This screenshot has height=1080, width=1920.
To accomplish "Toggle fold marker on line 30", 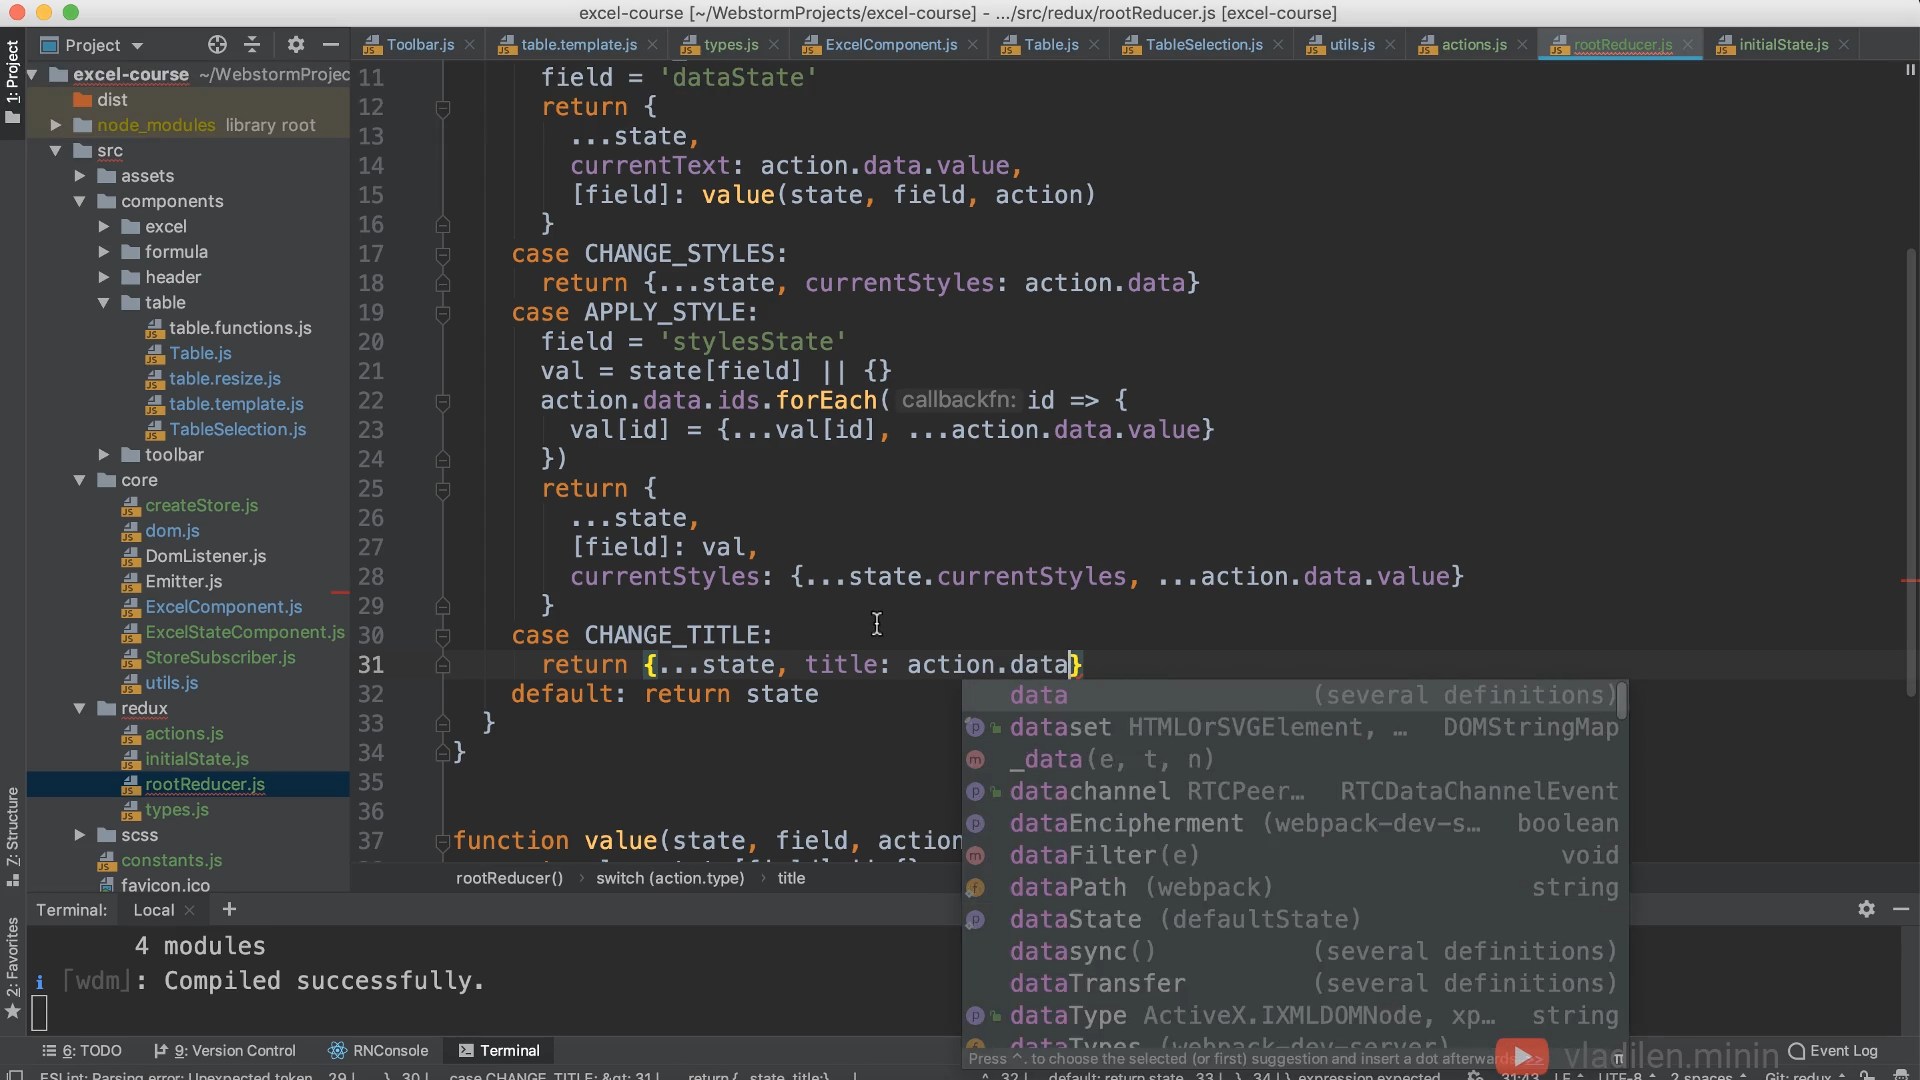I will point(443,636).
